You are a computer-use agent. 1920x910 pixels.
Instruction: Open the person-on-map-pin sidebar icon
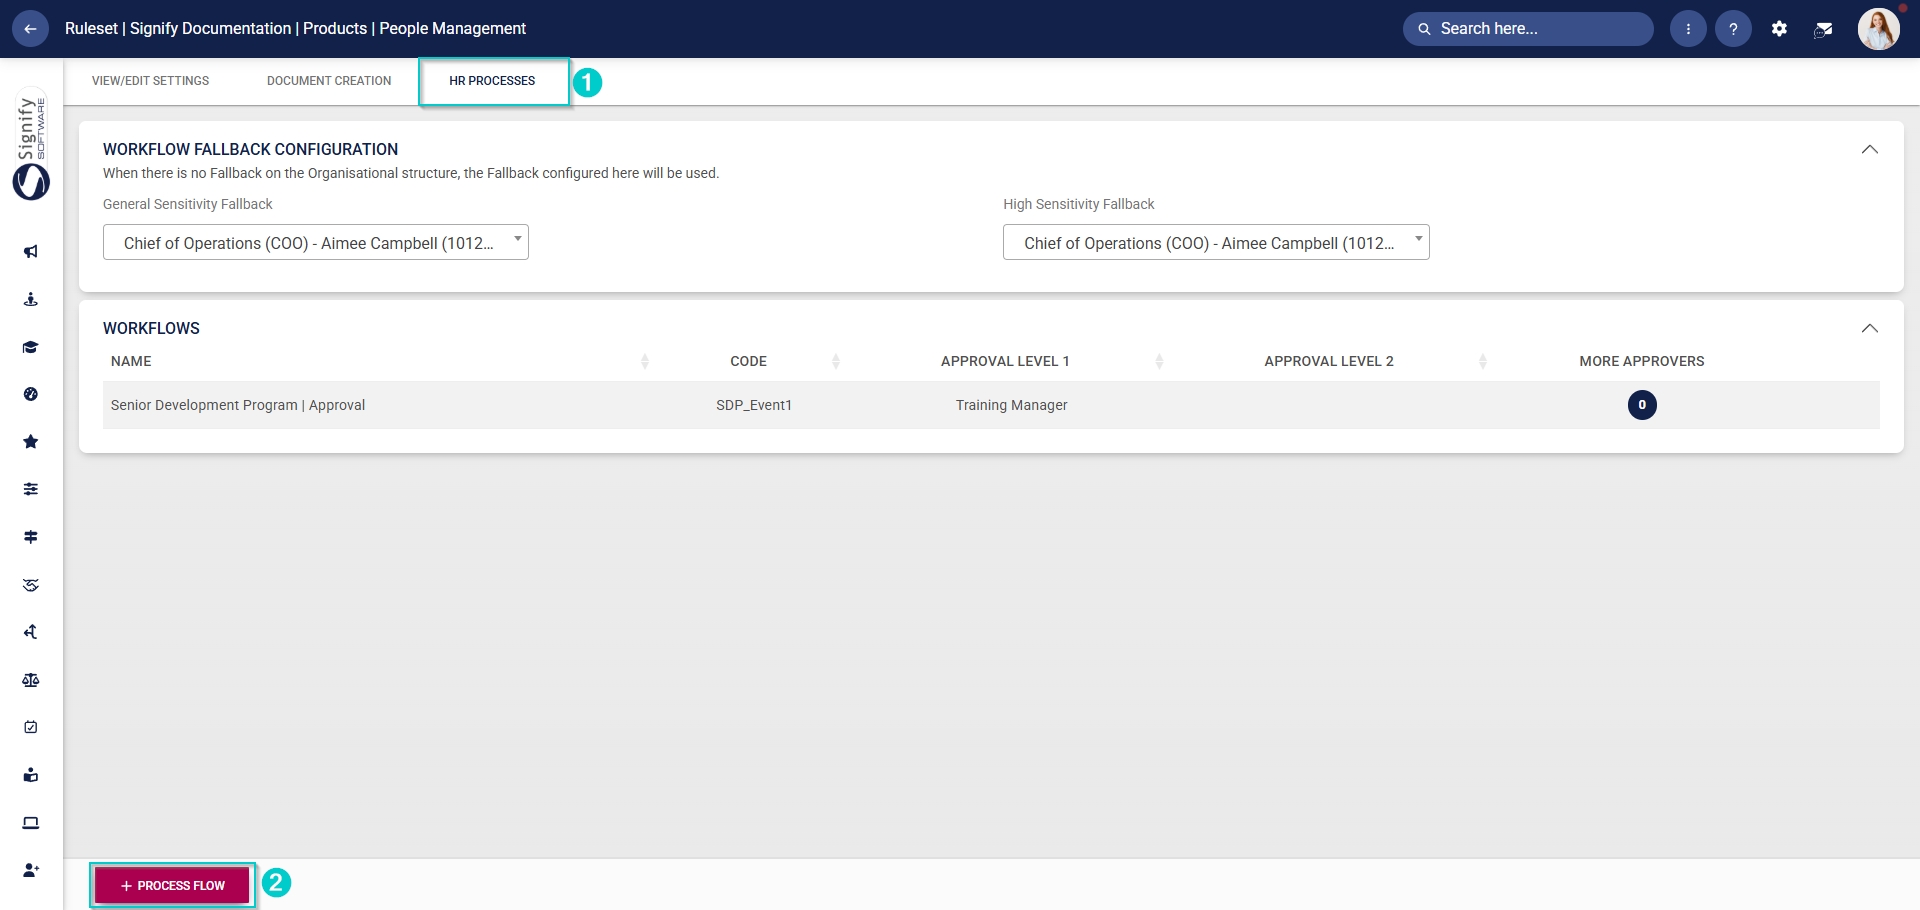point(31,299)
